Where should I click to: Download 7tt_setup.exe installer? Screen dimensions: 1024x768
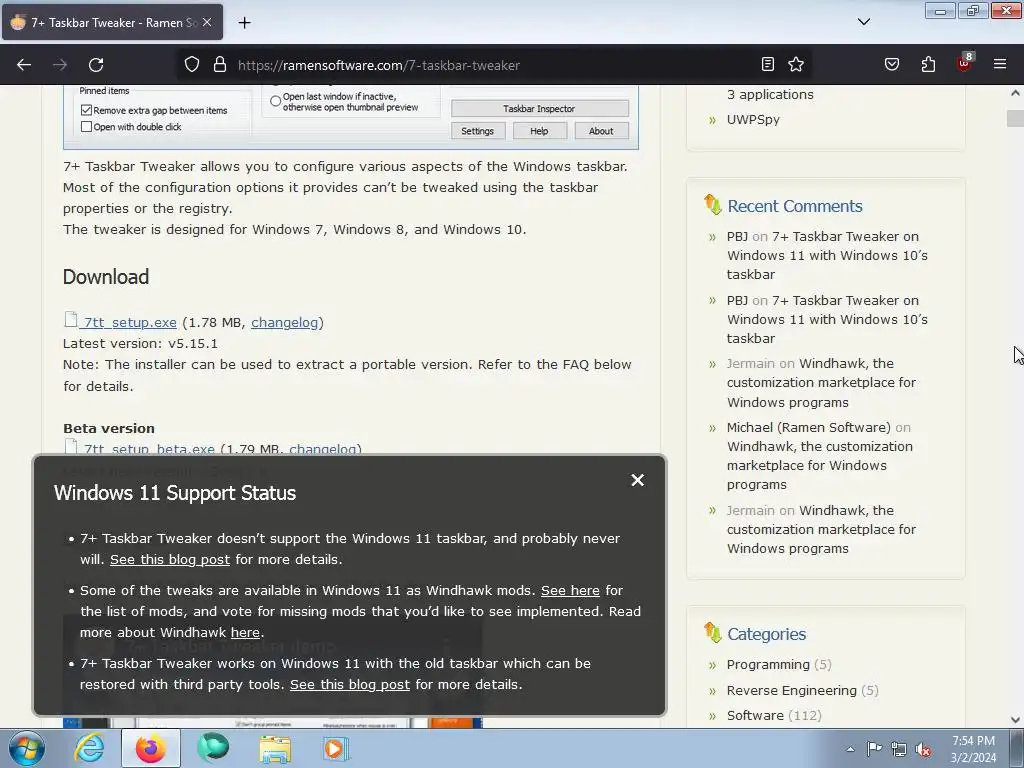(130, 323)
